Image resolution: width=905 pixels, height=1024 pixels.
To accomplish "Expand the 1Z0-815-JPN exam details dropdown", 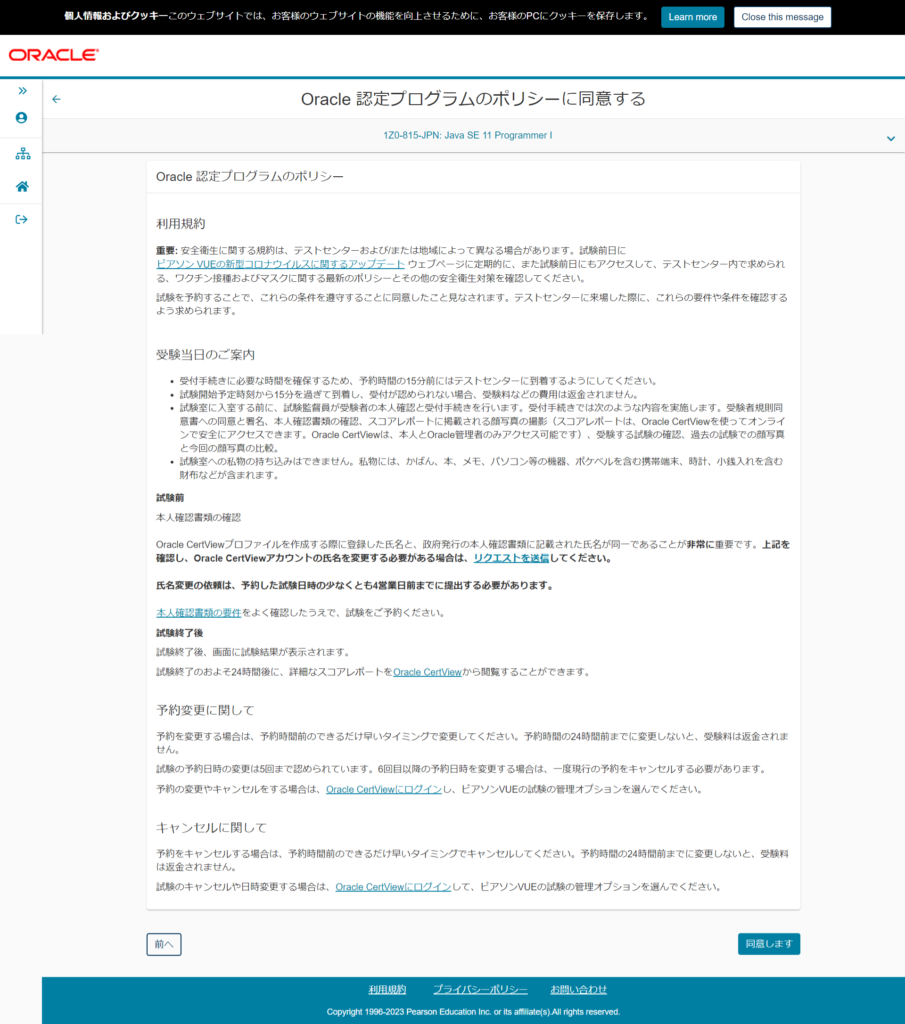I will [x=888, y=139].
